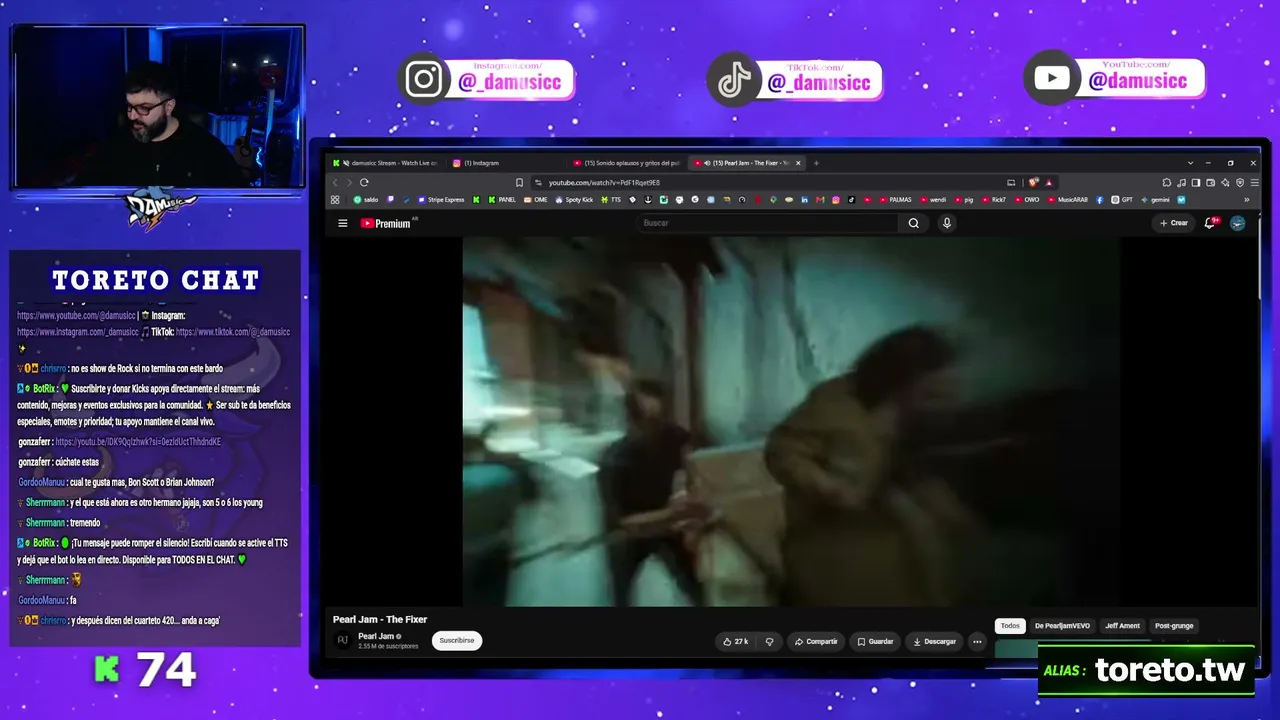
Task: Go back using the browser back arrow
Action: point(335,182)
